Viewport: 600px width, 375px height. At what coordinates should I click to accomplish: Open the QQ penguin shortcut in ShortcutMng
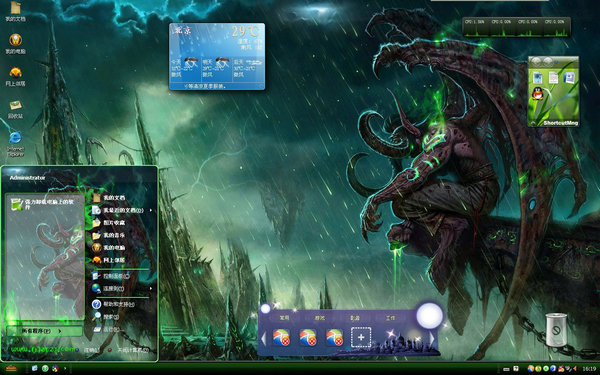[x=538, y=93]
